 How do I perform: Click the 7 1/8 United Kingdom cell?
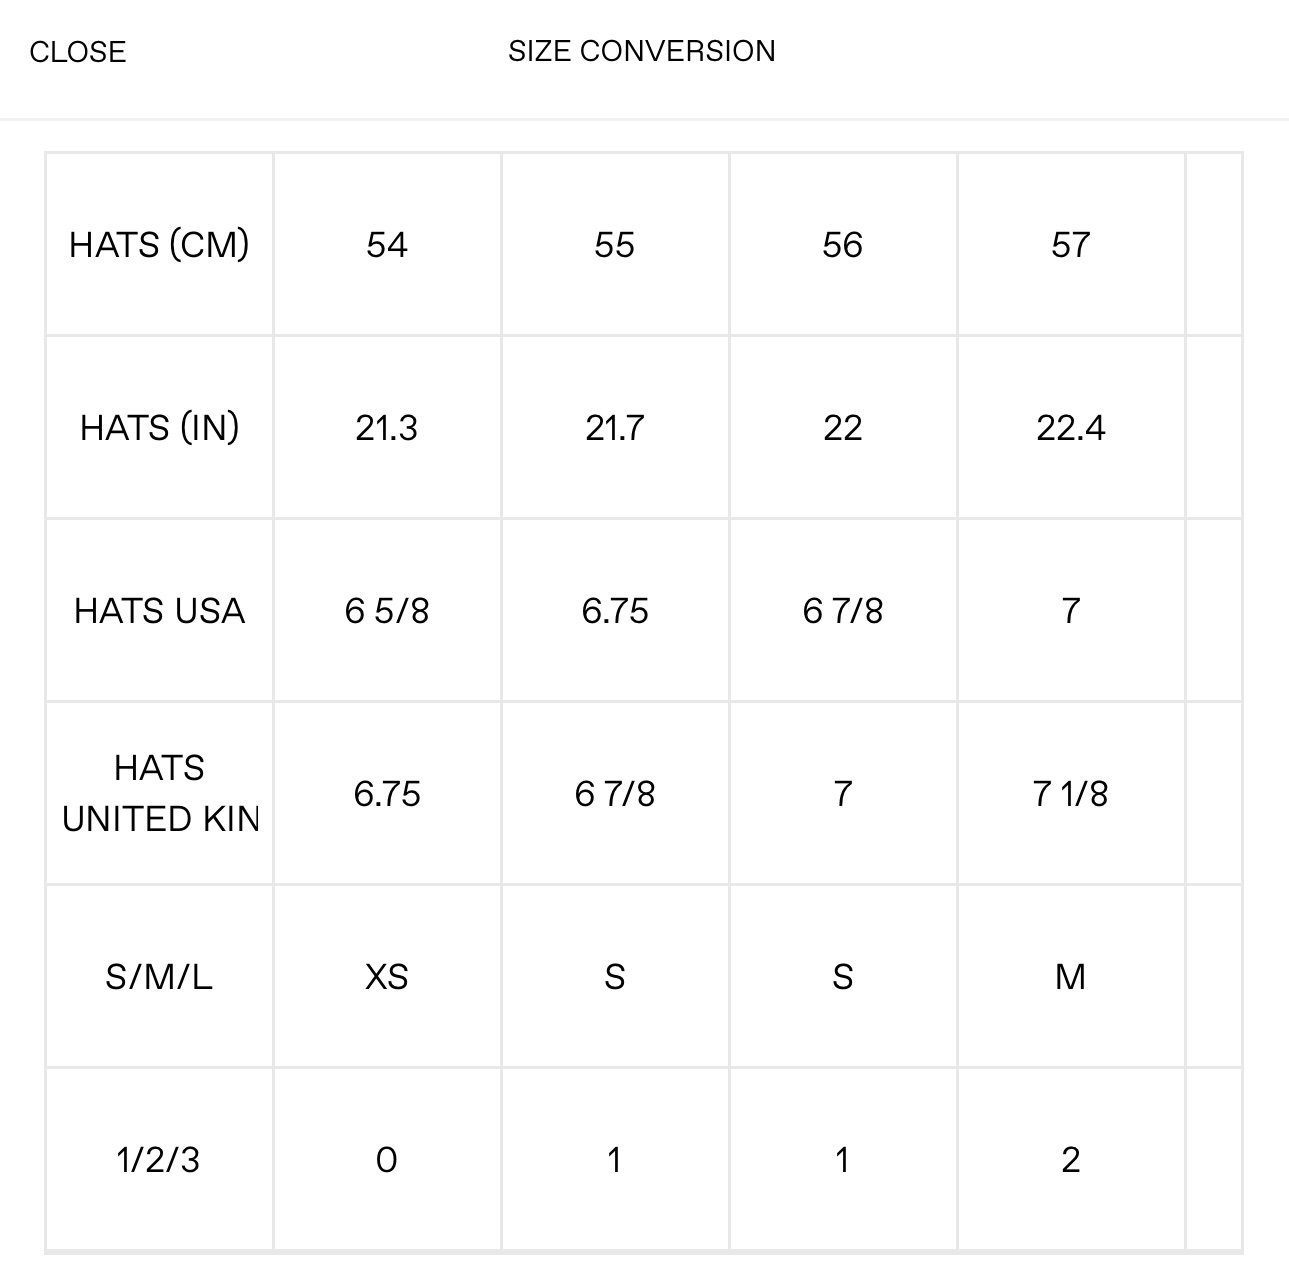point(1071,794)
